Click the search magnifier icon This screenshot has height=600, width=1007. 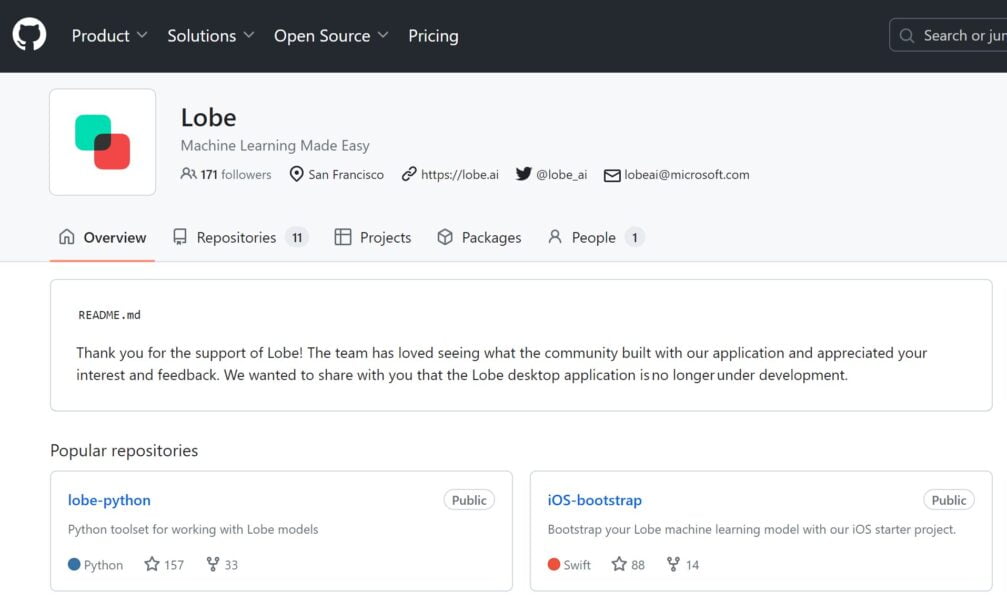(907, 36)
